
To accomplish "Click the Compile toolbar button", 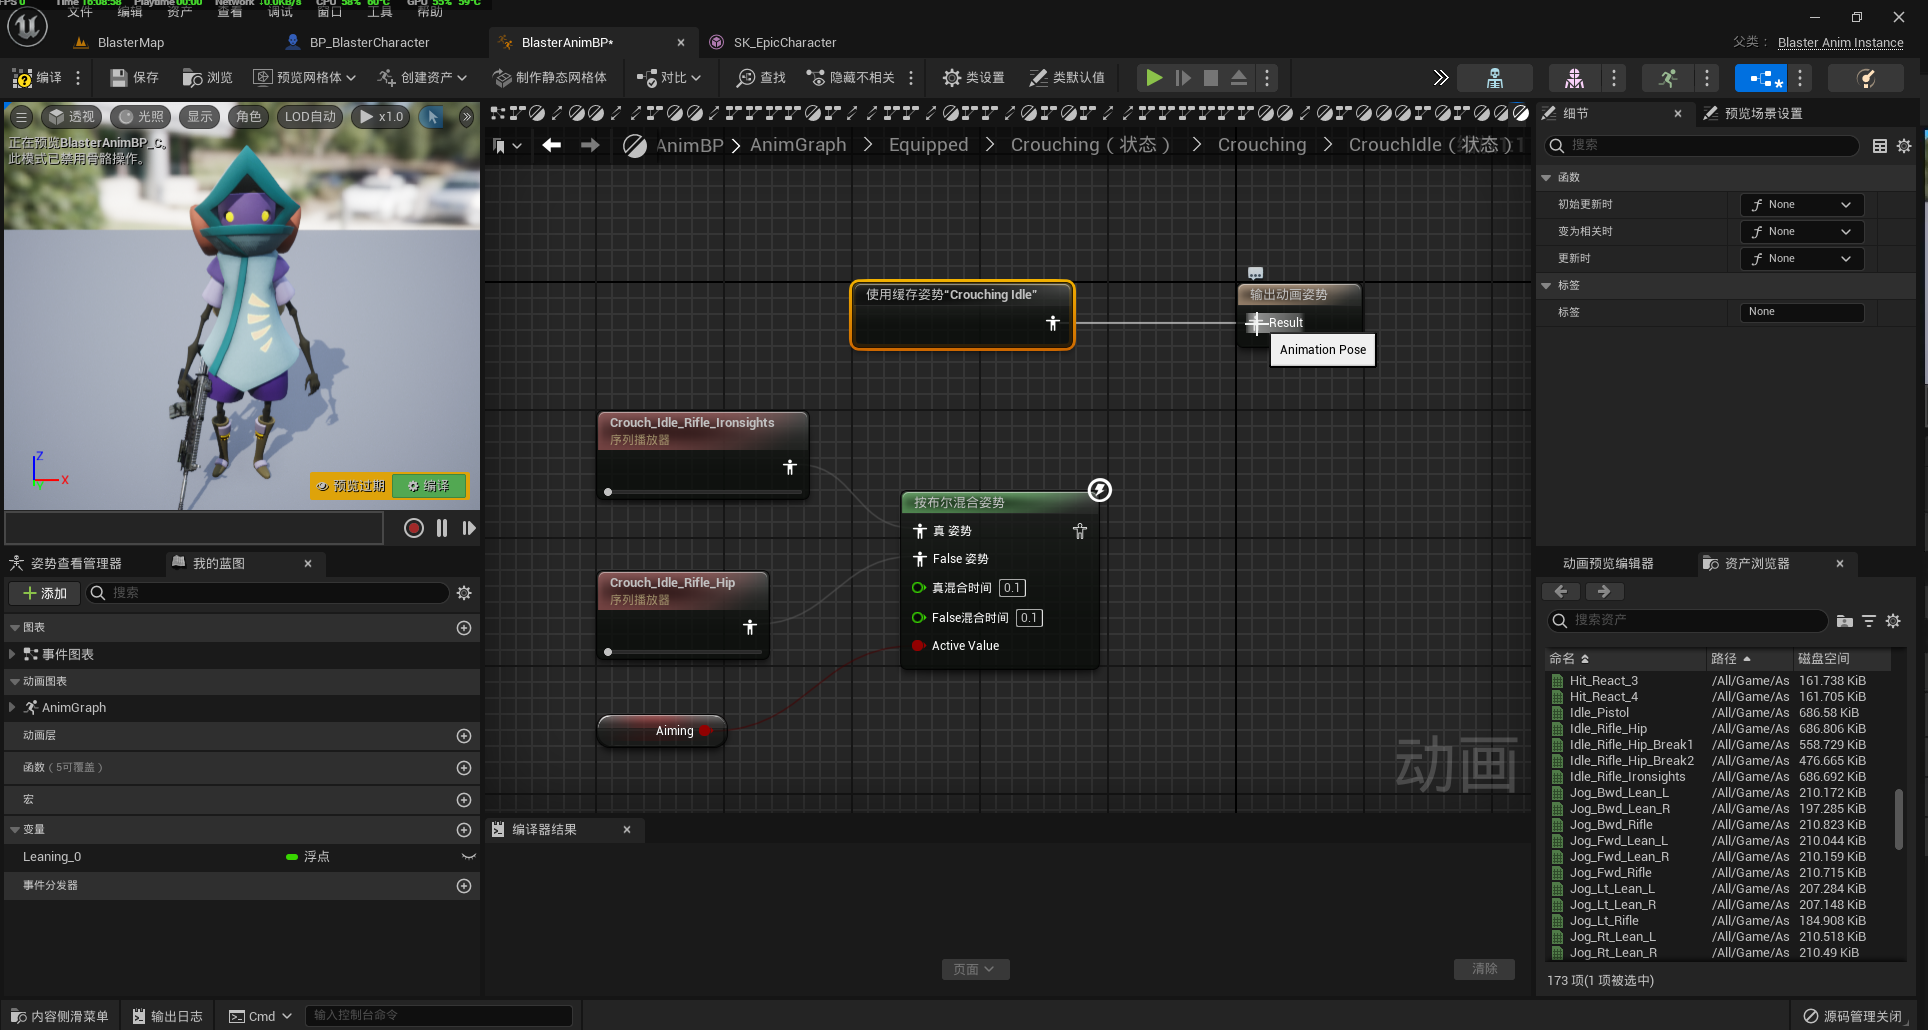I will 37,77.
